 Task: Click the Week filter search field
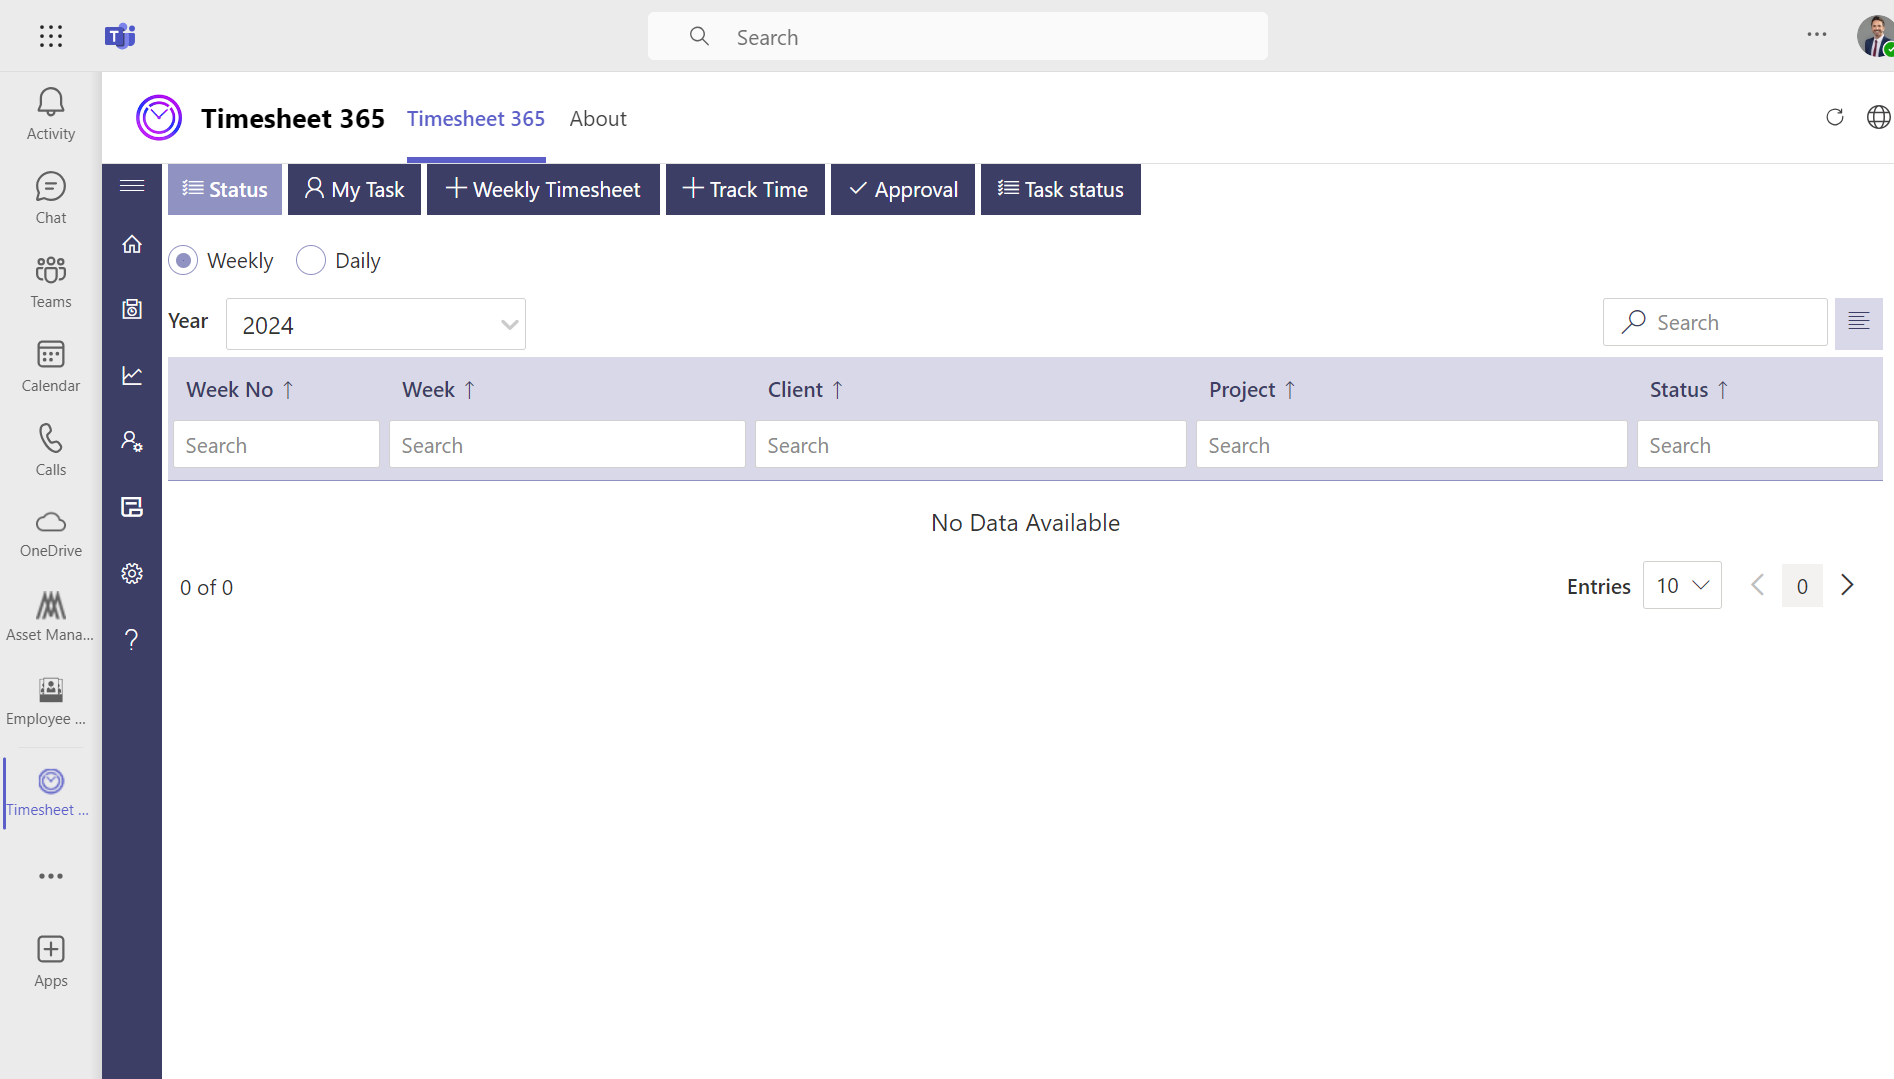click(567, 445)
